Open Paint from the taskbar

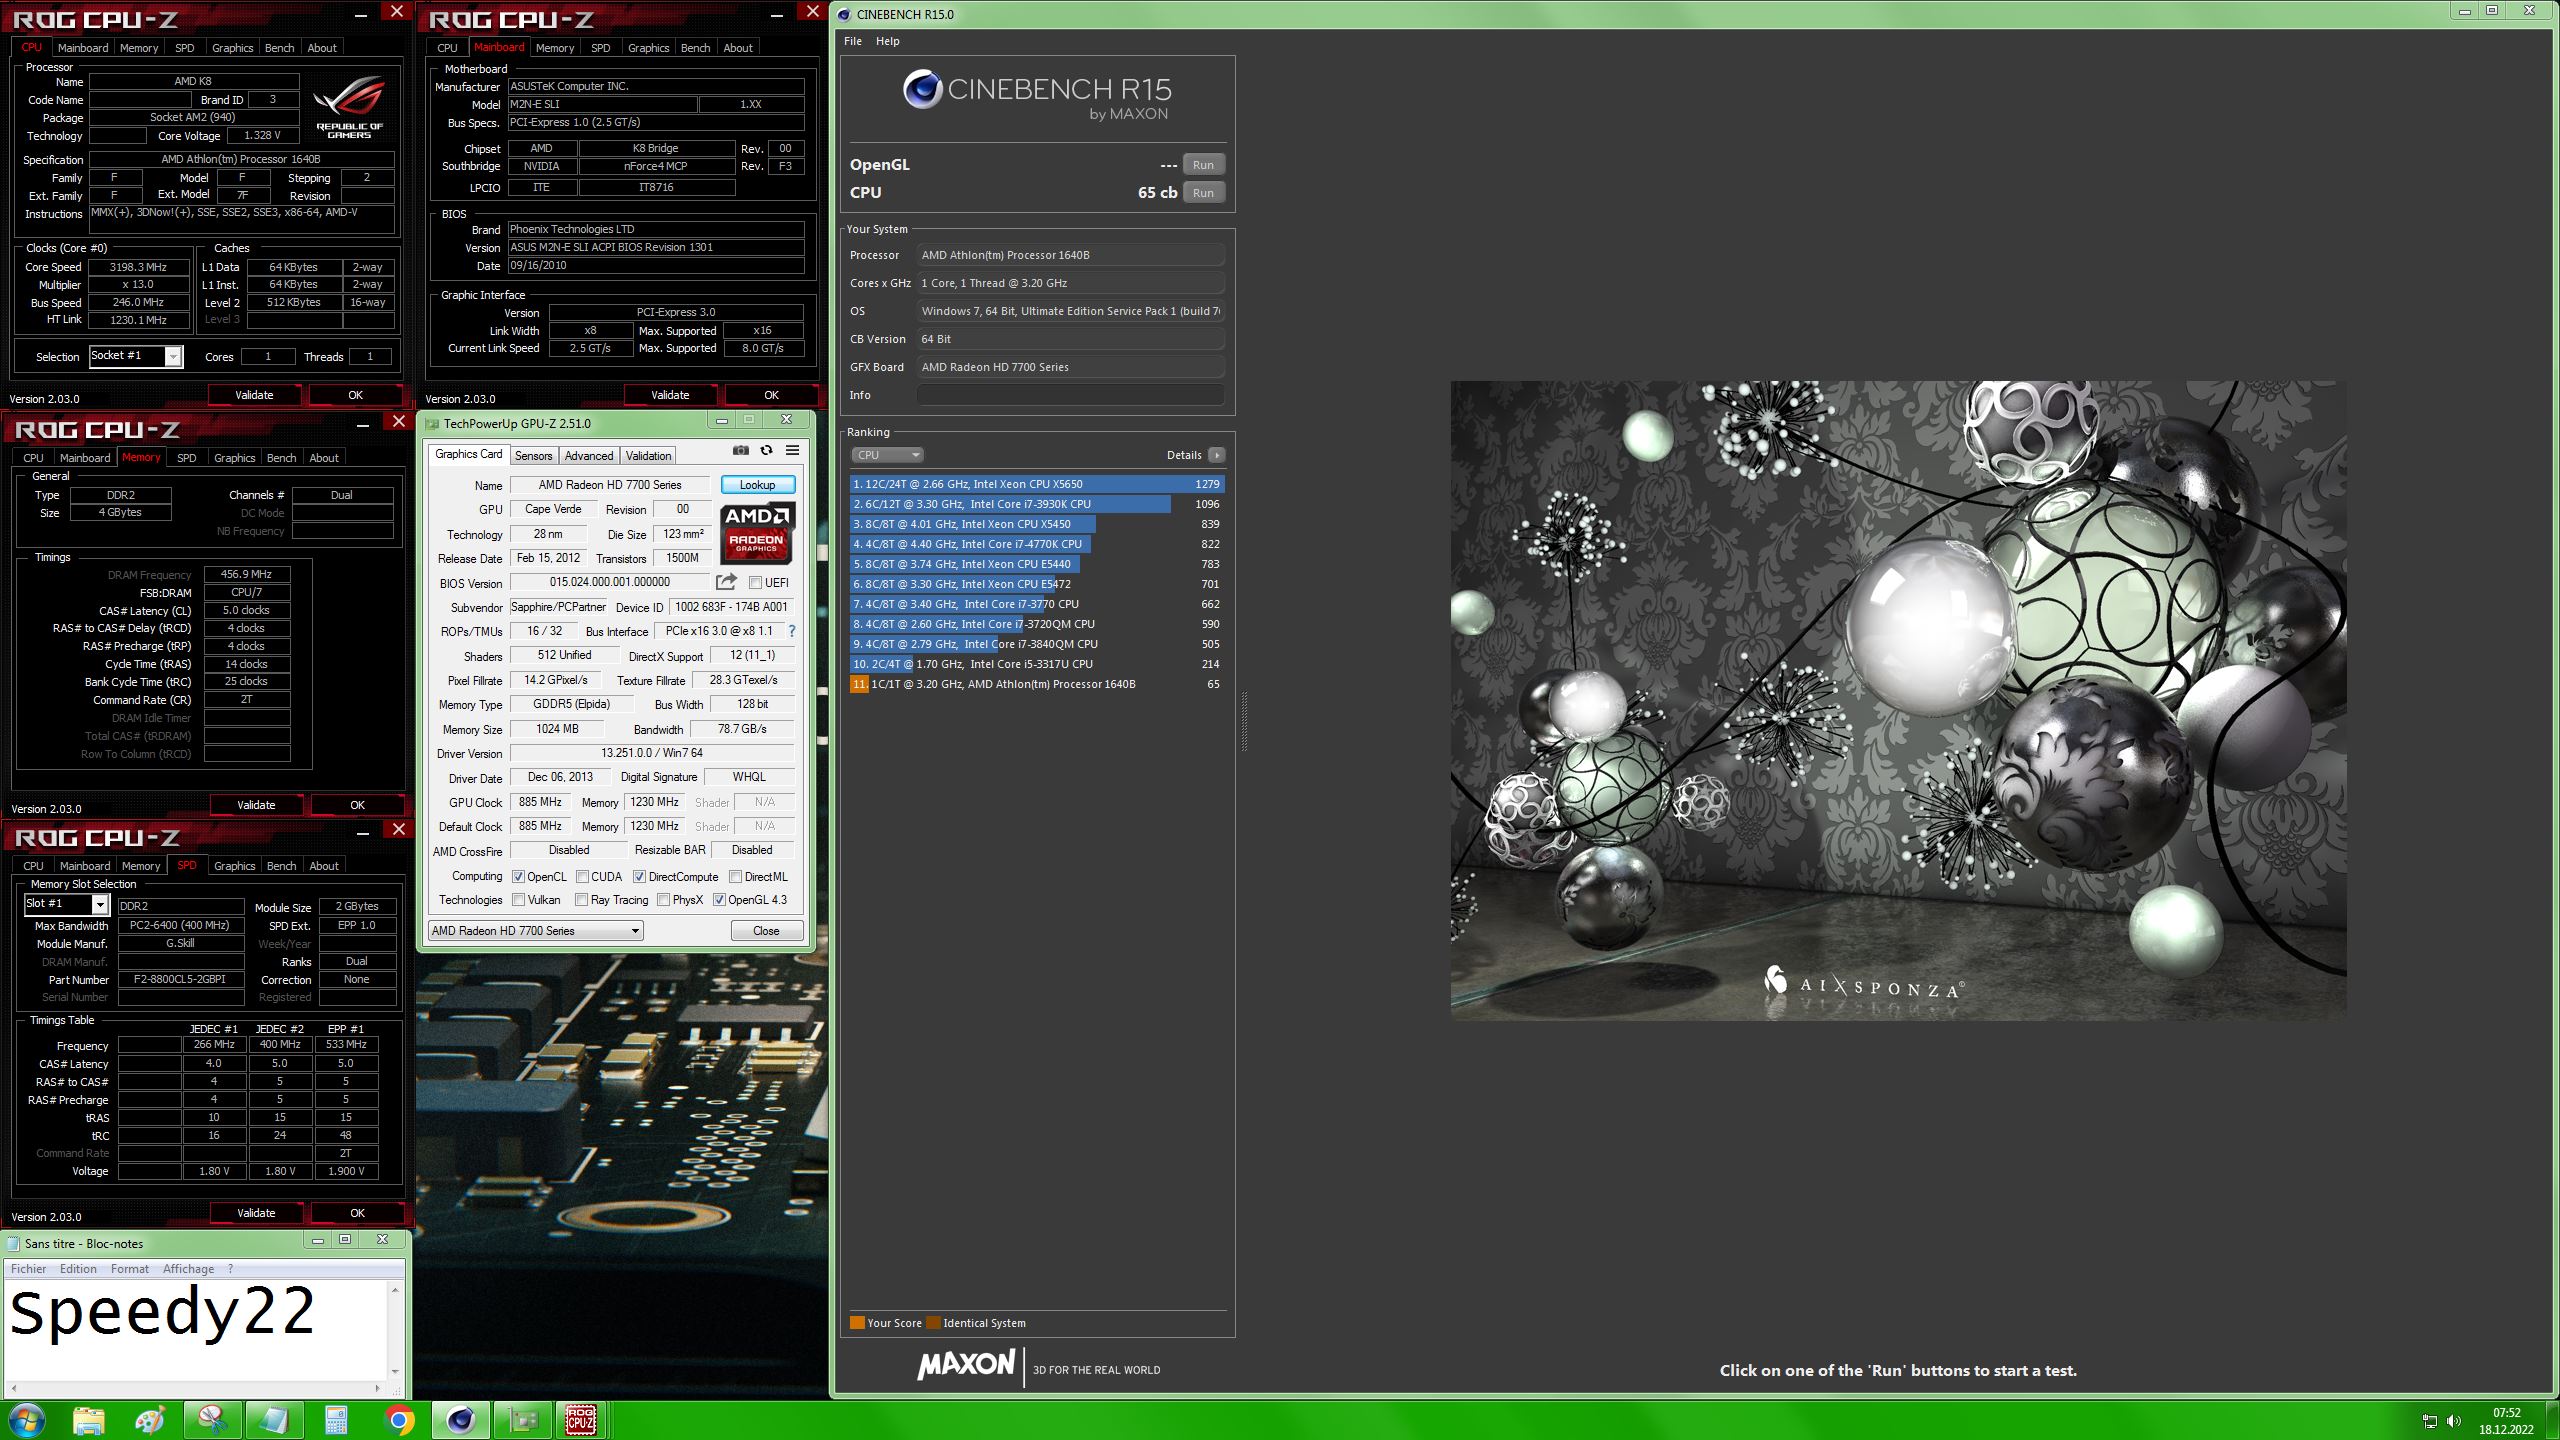pos(150,1420)
